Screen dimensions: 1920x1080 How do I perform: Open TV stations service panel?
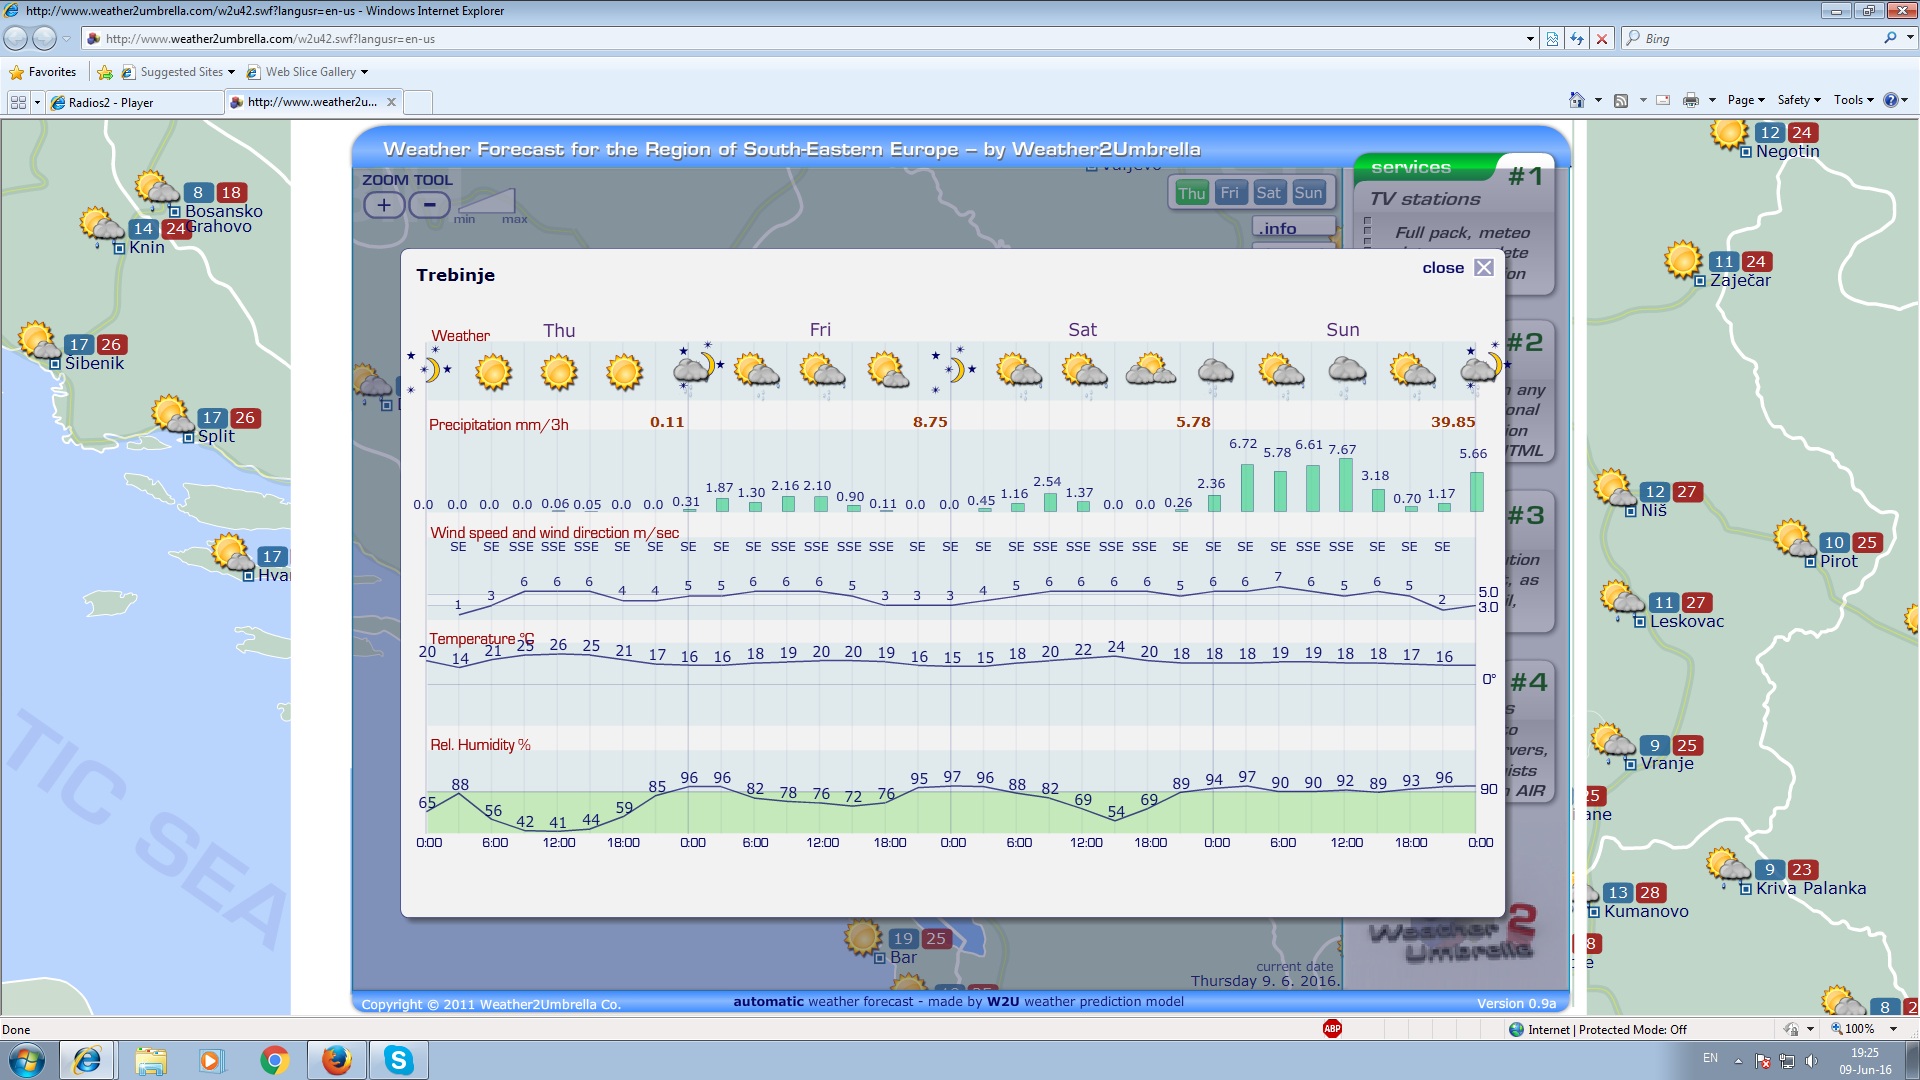[x=1425, y=199]
